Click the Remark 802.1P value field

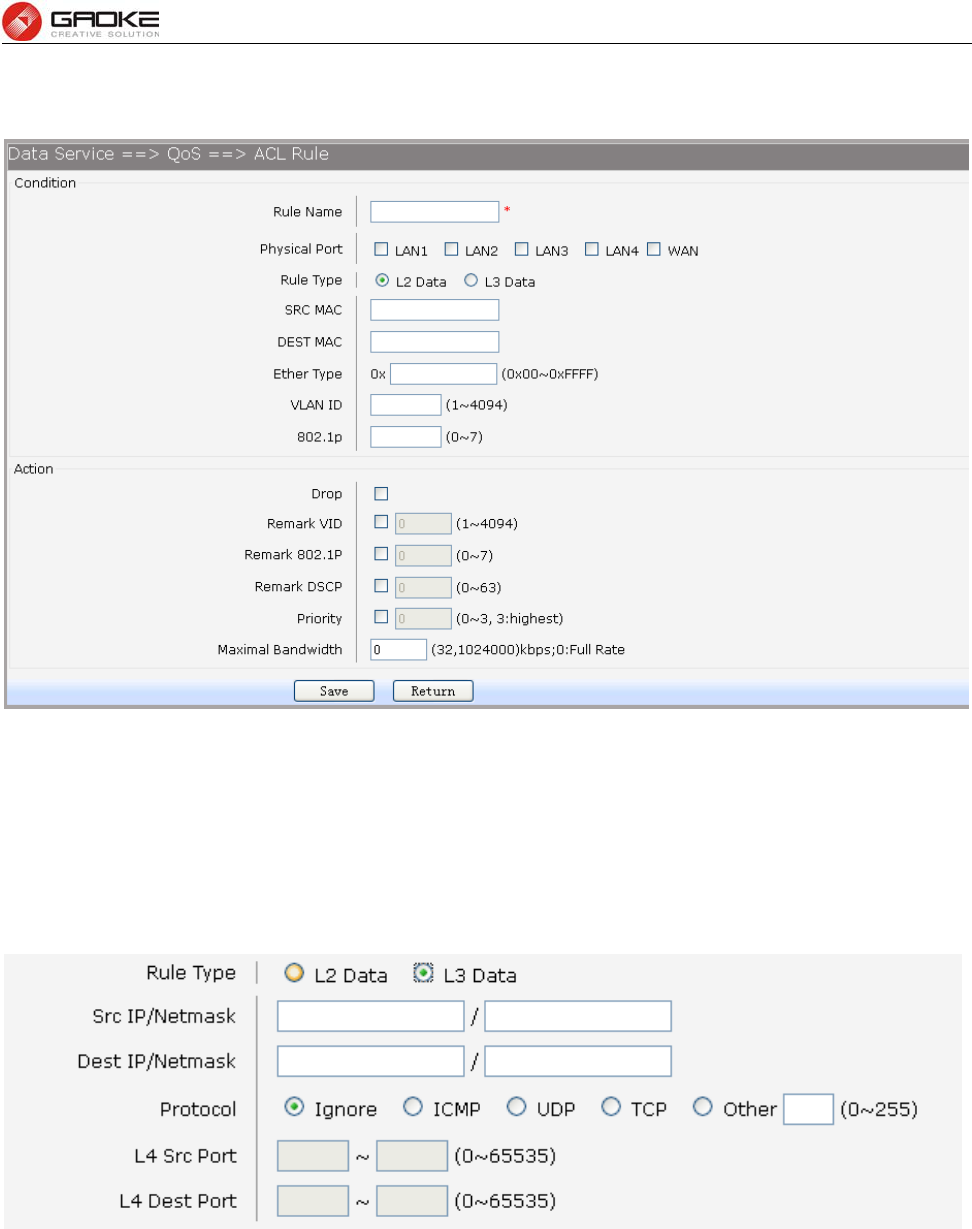(422, 554)
